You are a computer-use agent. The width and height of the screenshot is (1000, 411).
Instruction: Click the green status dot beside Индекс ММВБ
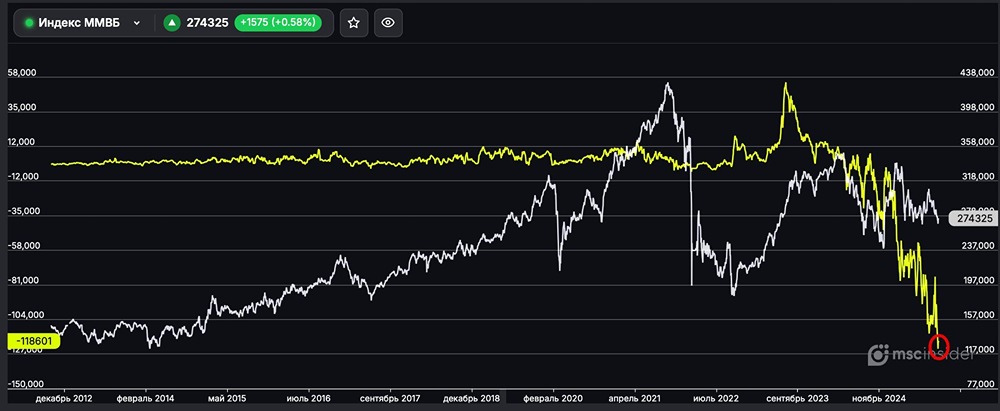point(29,23)
